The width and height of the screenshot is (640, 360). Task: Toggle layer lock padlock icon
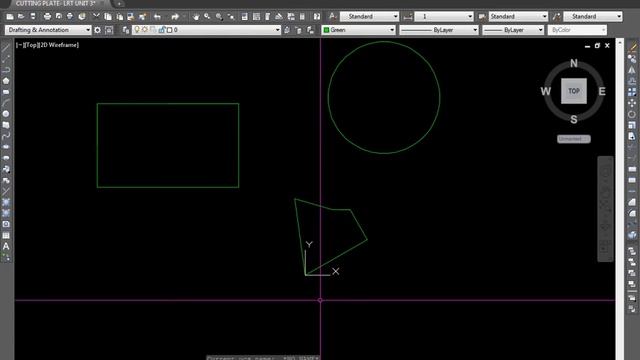(162, 30)
